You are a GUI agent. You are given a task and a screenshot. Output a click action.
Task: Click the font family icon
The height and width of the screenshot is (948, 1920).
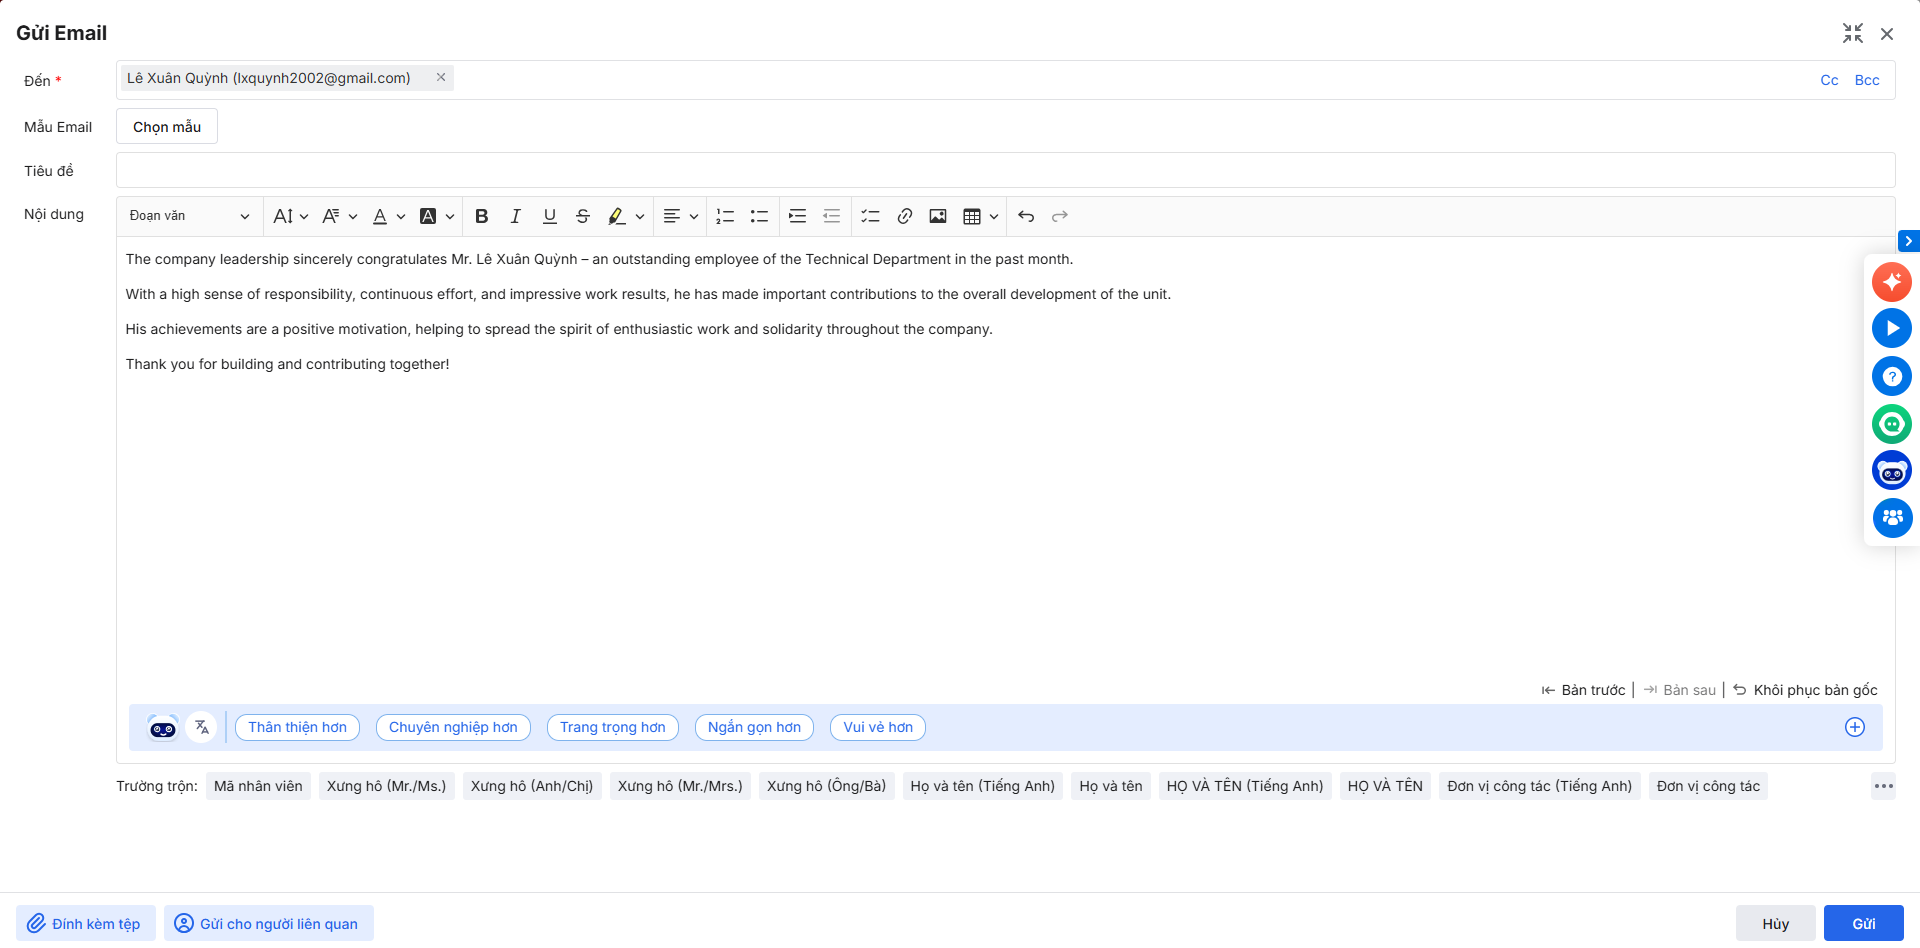(331, 216)
